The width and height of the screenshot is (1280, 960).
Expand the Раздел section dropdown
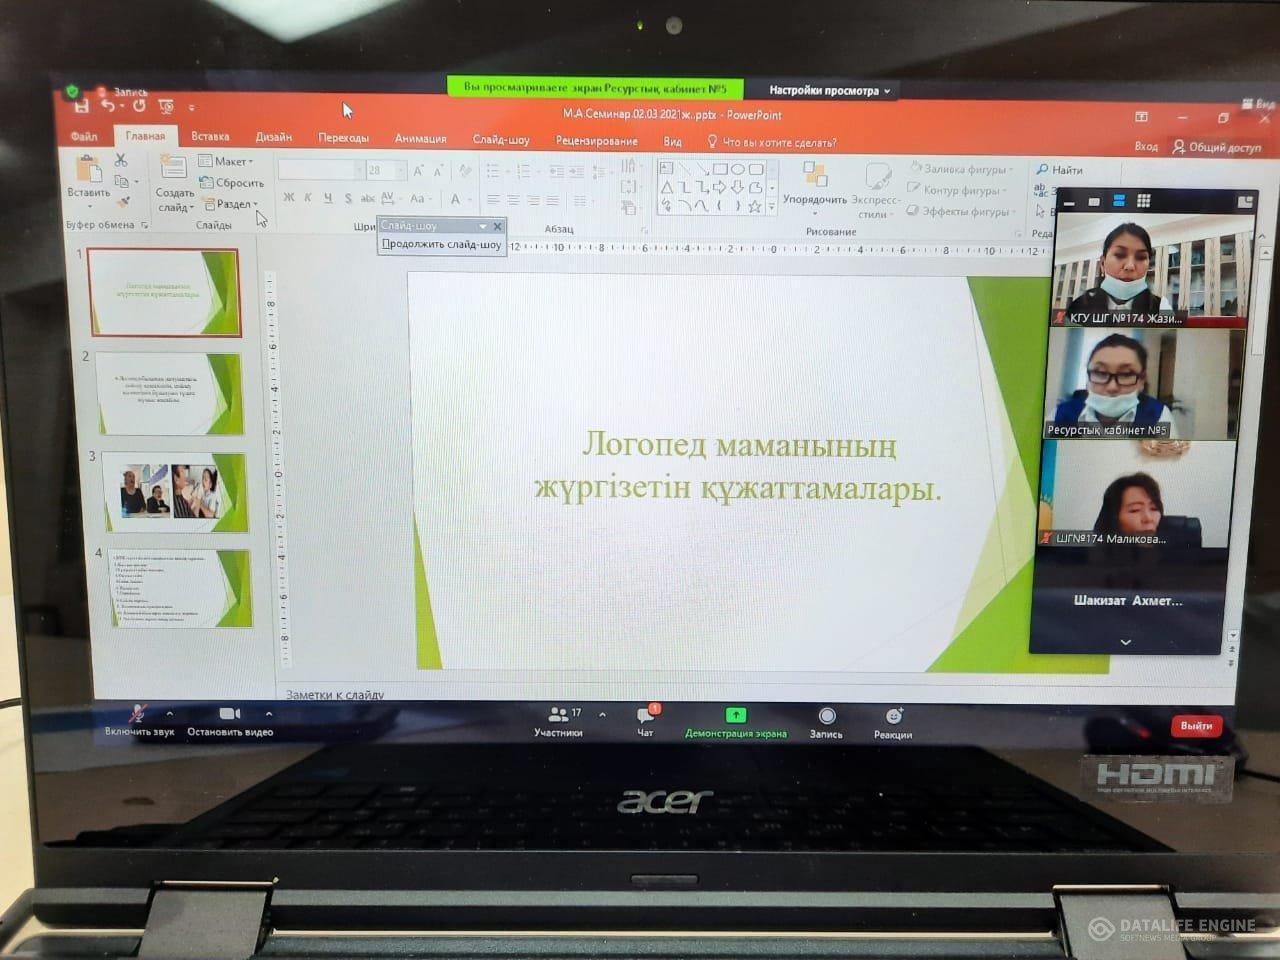[234, 204]
